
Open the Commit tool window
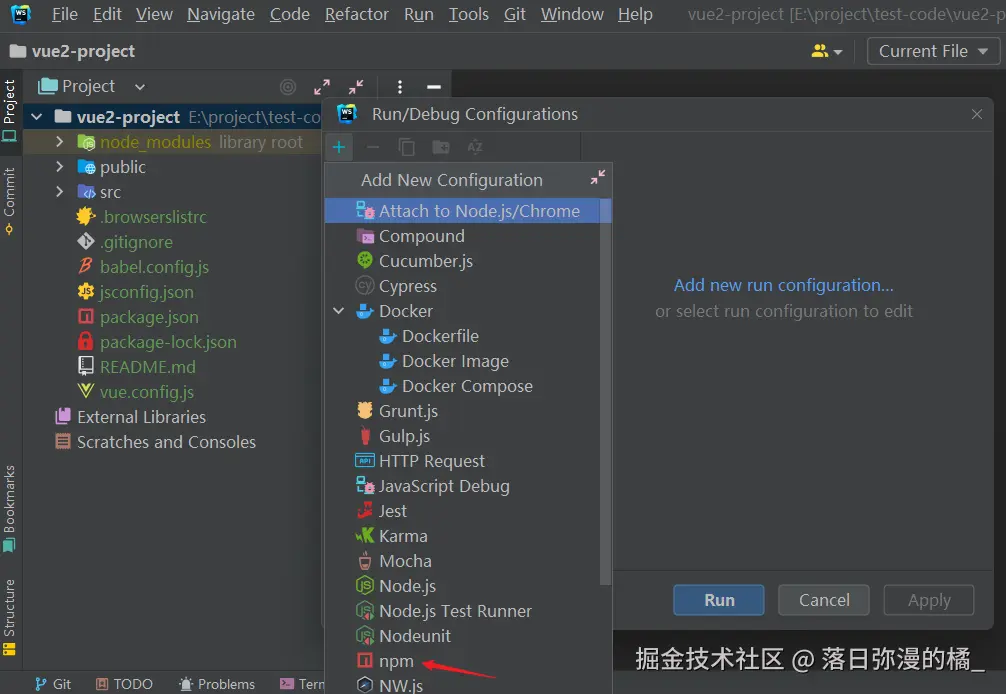click(11, 197)
